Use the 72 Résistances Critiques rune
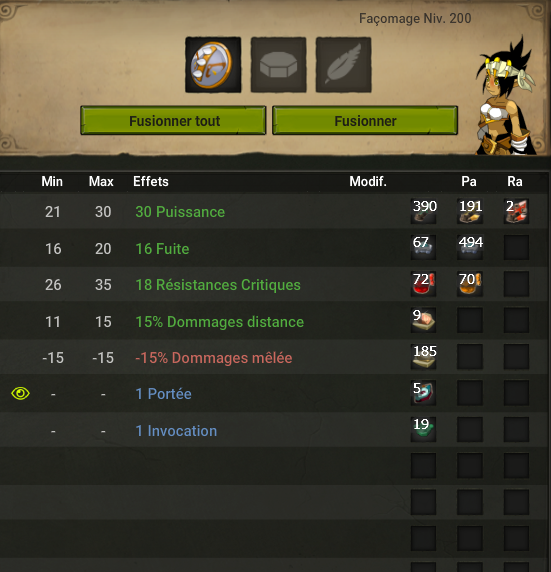The height and width of the screenshot is (572, 551). 423,284
